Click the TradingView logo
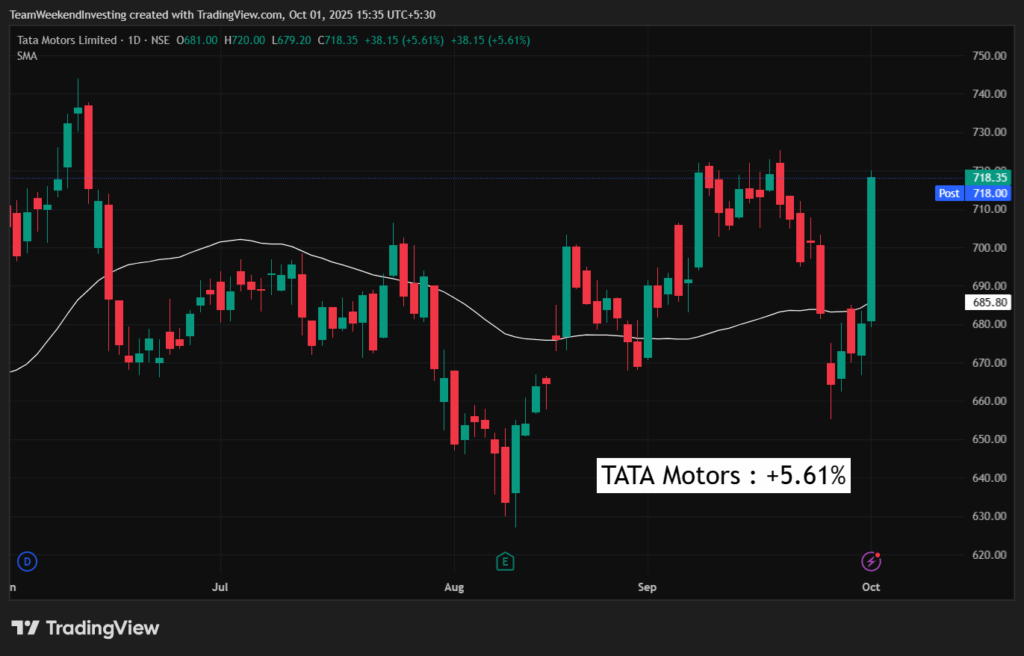This screenshot has height=656, width=1024. (x=85, y=628)
